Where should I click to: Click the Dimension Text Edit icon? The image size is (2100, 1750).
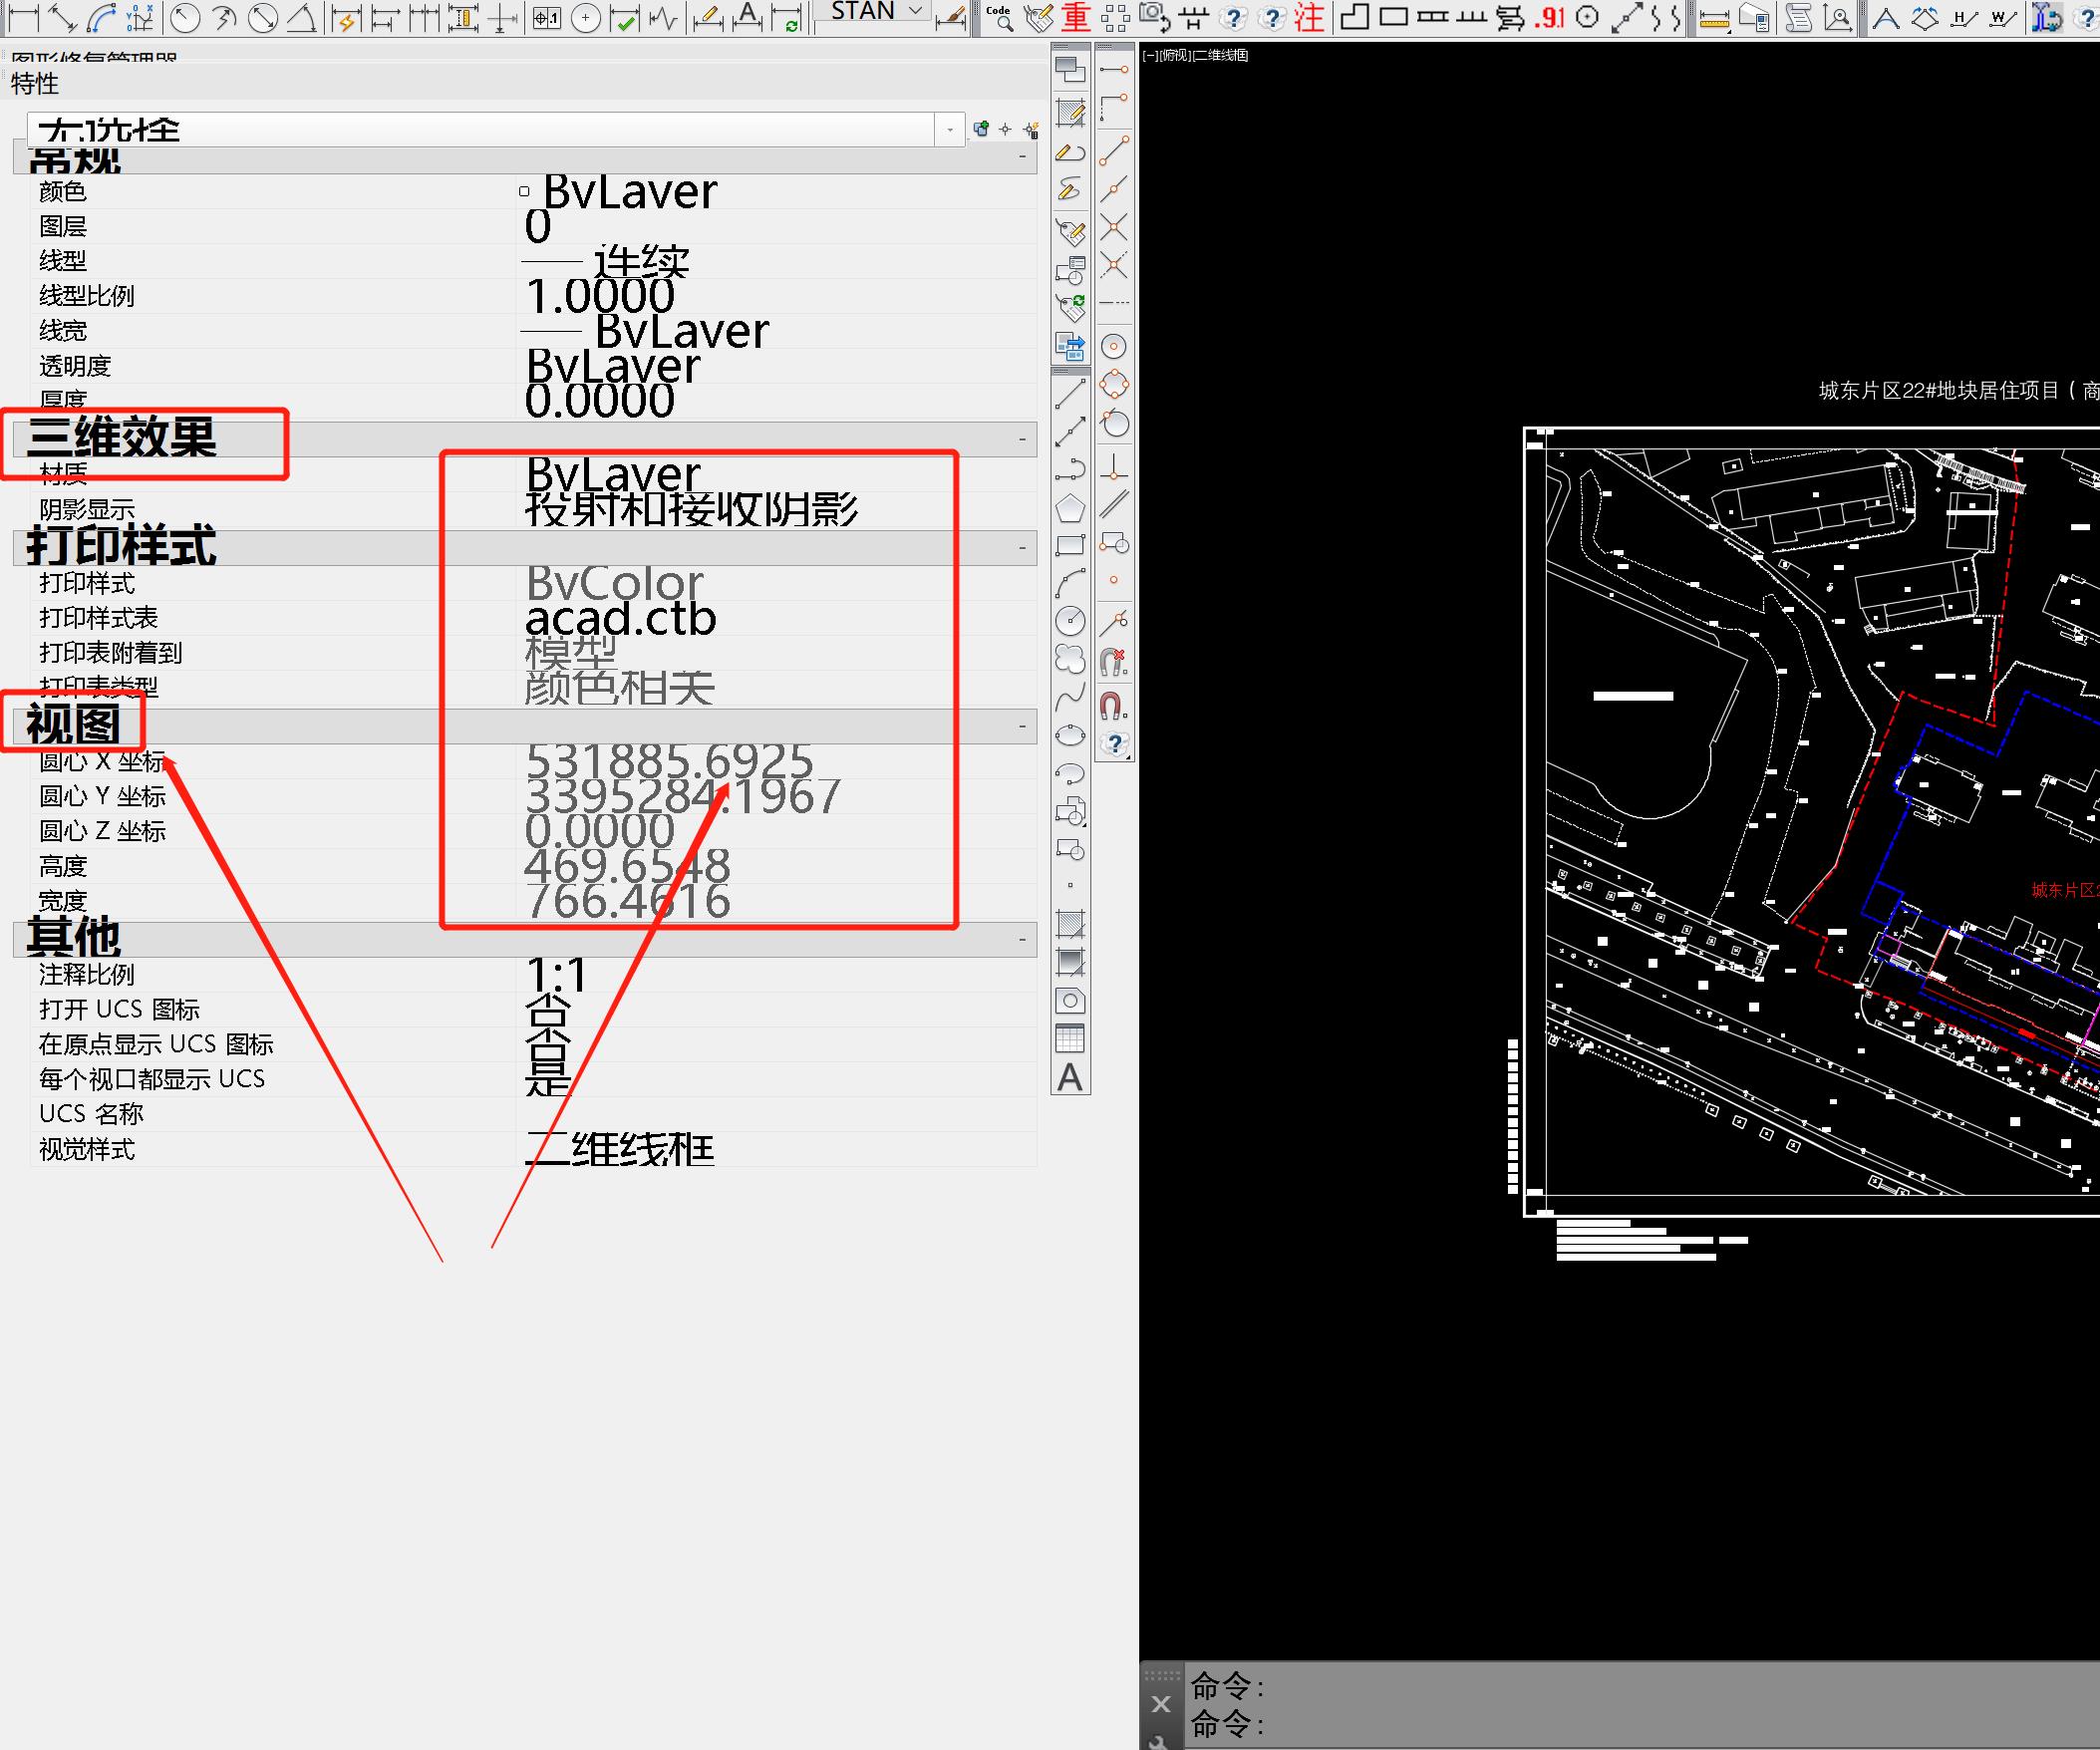(x=747, y=17)
